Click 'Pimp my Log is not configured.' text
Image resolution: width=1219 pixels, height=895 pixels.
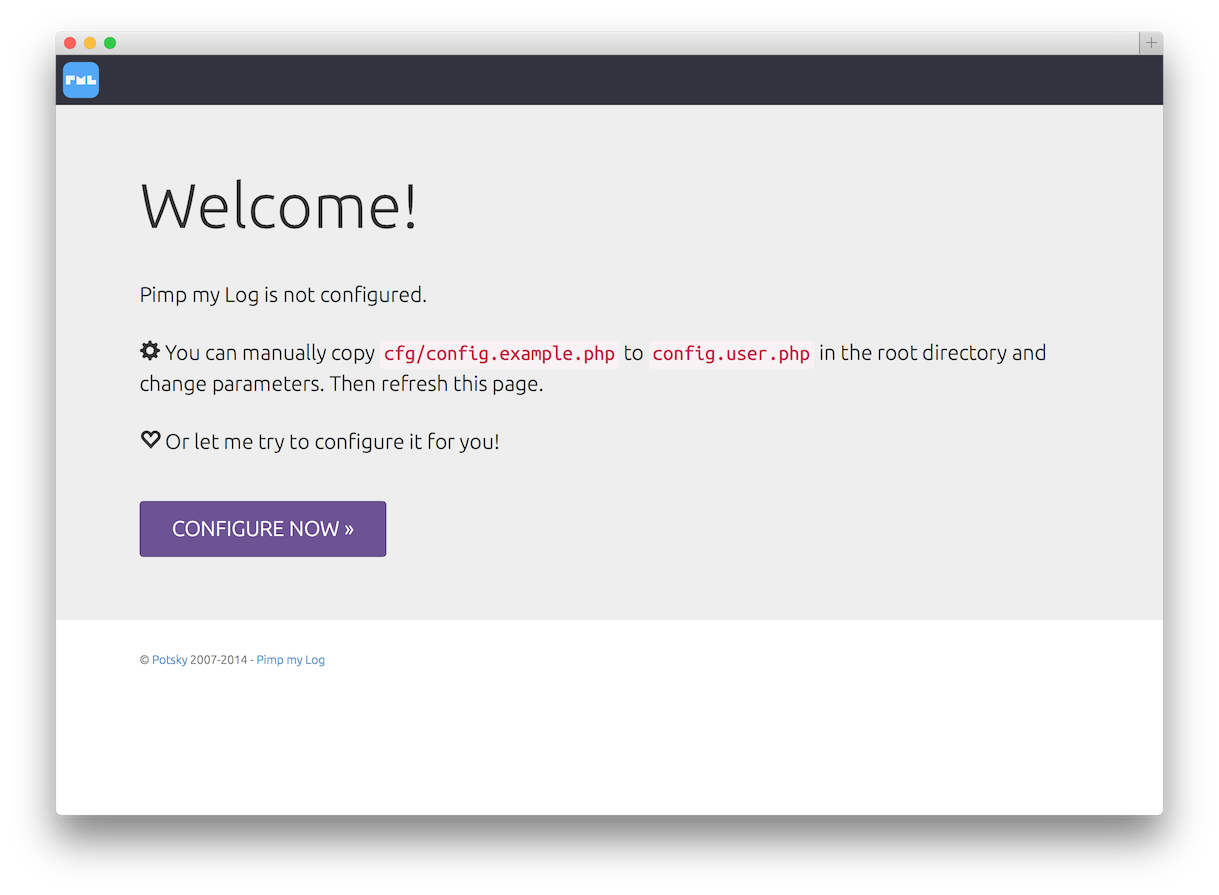tap(283, 296)
